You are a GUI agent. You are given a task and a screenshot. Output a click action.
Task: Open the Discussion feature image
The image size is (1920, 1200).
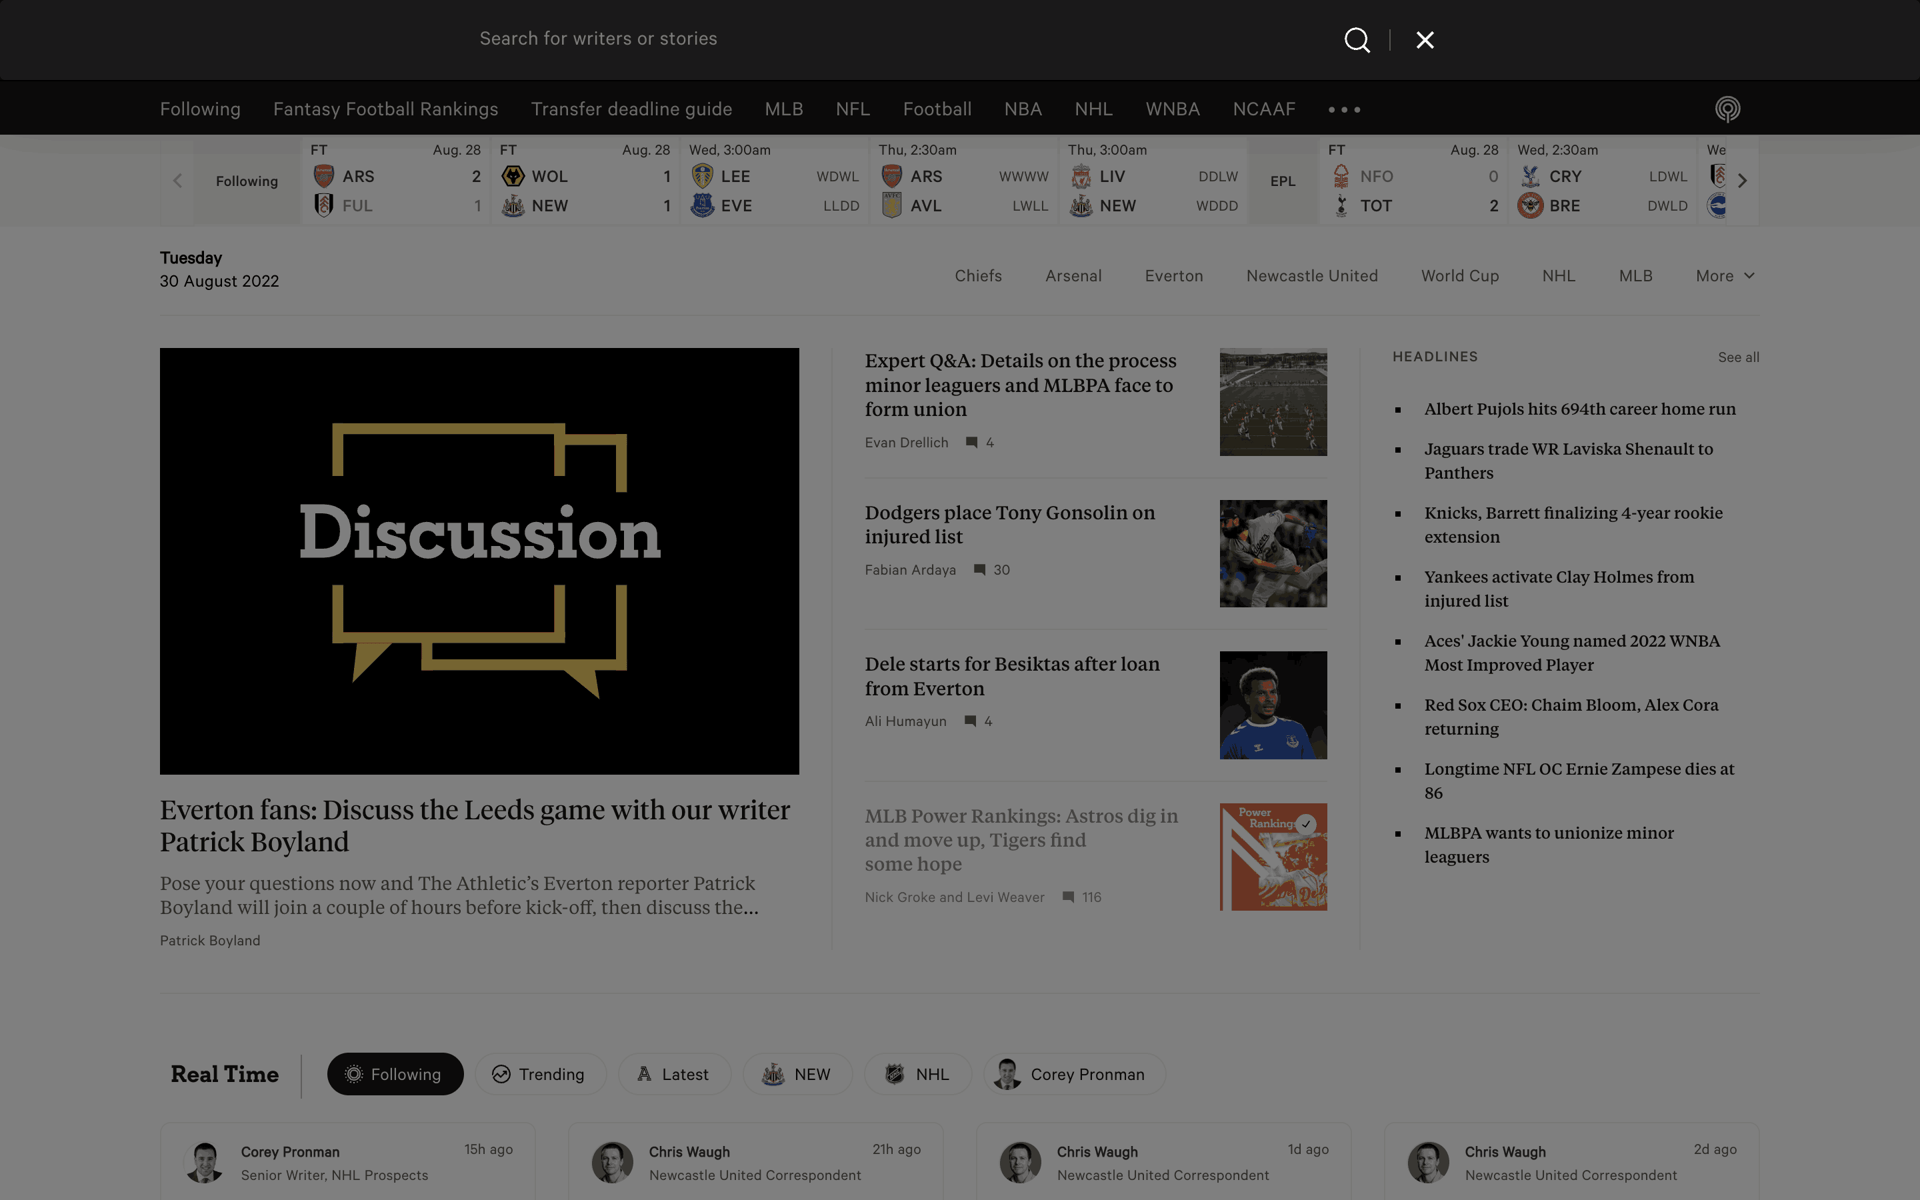coord(479,561)
